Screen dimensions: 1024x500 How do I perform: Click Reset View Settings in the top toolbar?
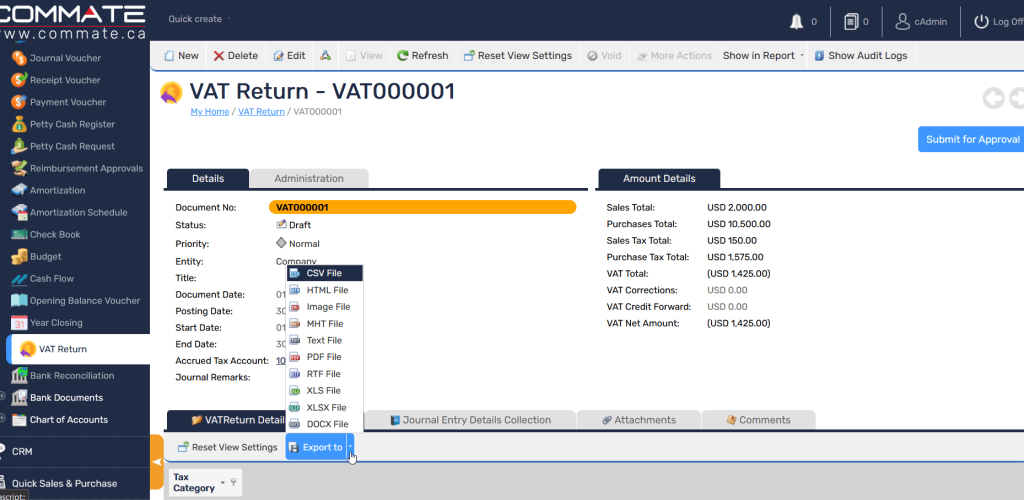(518, 56)
